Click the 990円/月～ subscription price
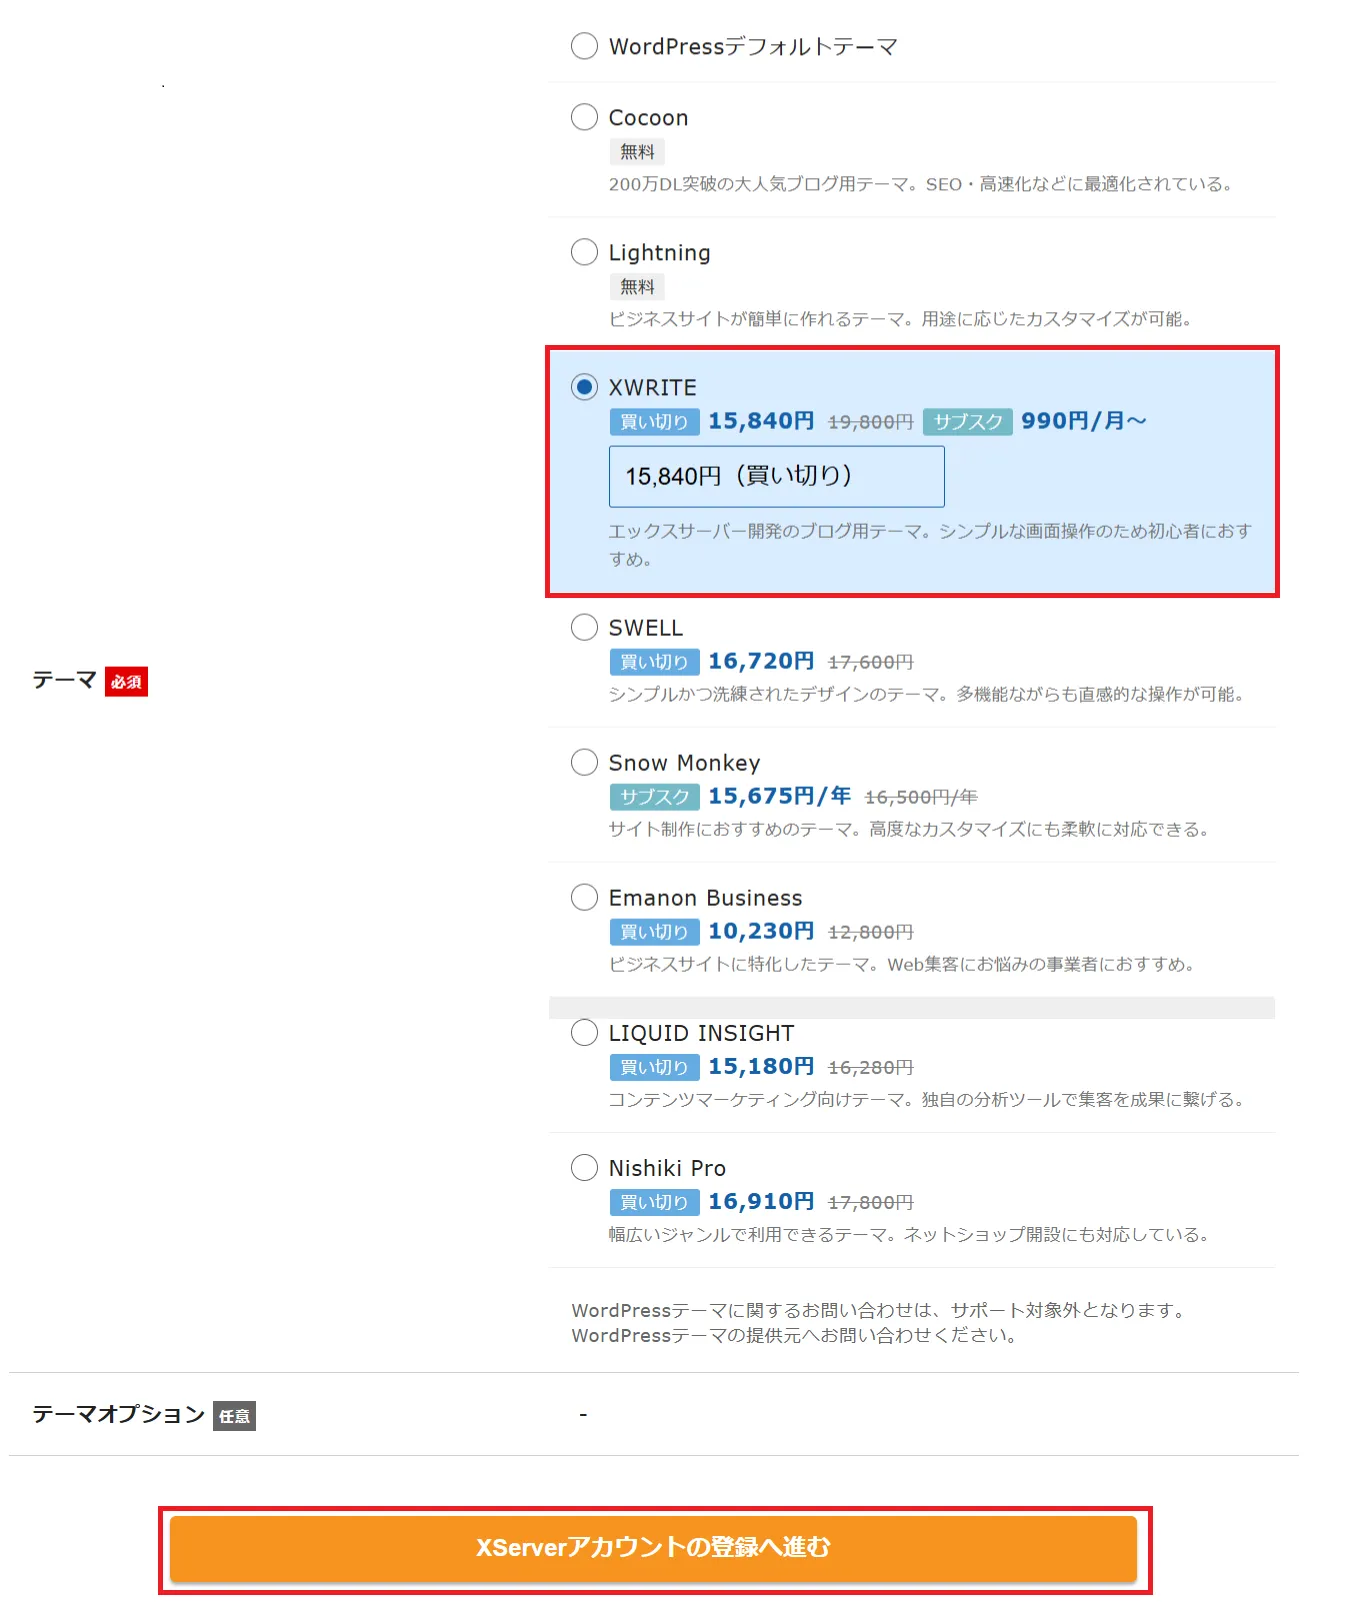This screenshot has width=1351, height=1610. pyautogui.click(x=1083, y=421)
